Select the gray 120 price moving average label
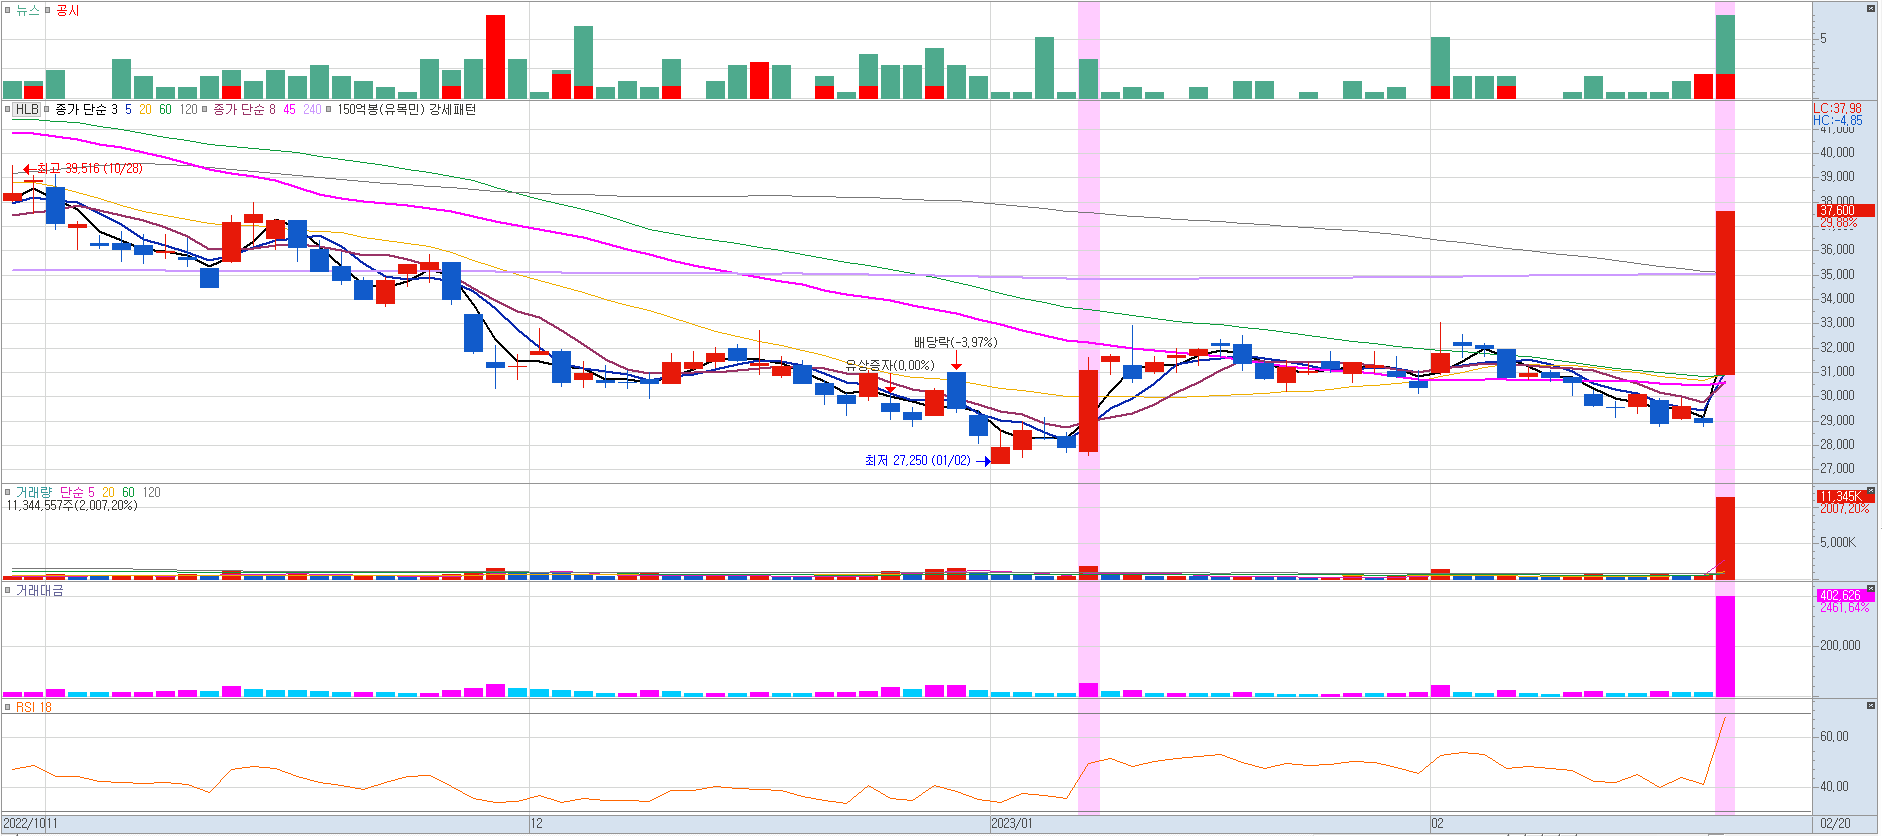 coord(188,109)
